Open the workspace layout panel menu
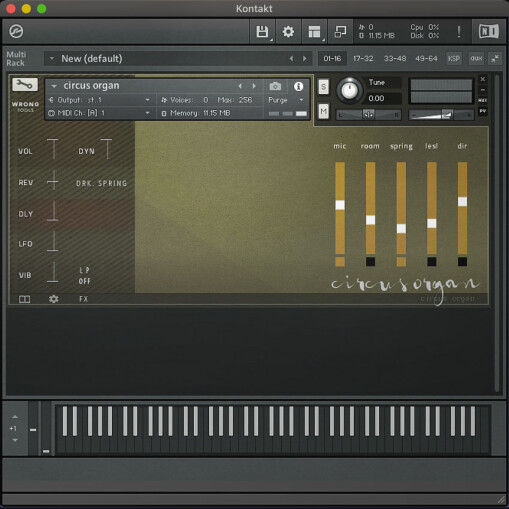This screenshot has height=509, width=509. (314, 32)
